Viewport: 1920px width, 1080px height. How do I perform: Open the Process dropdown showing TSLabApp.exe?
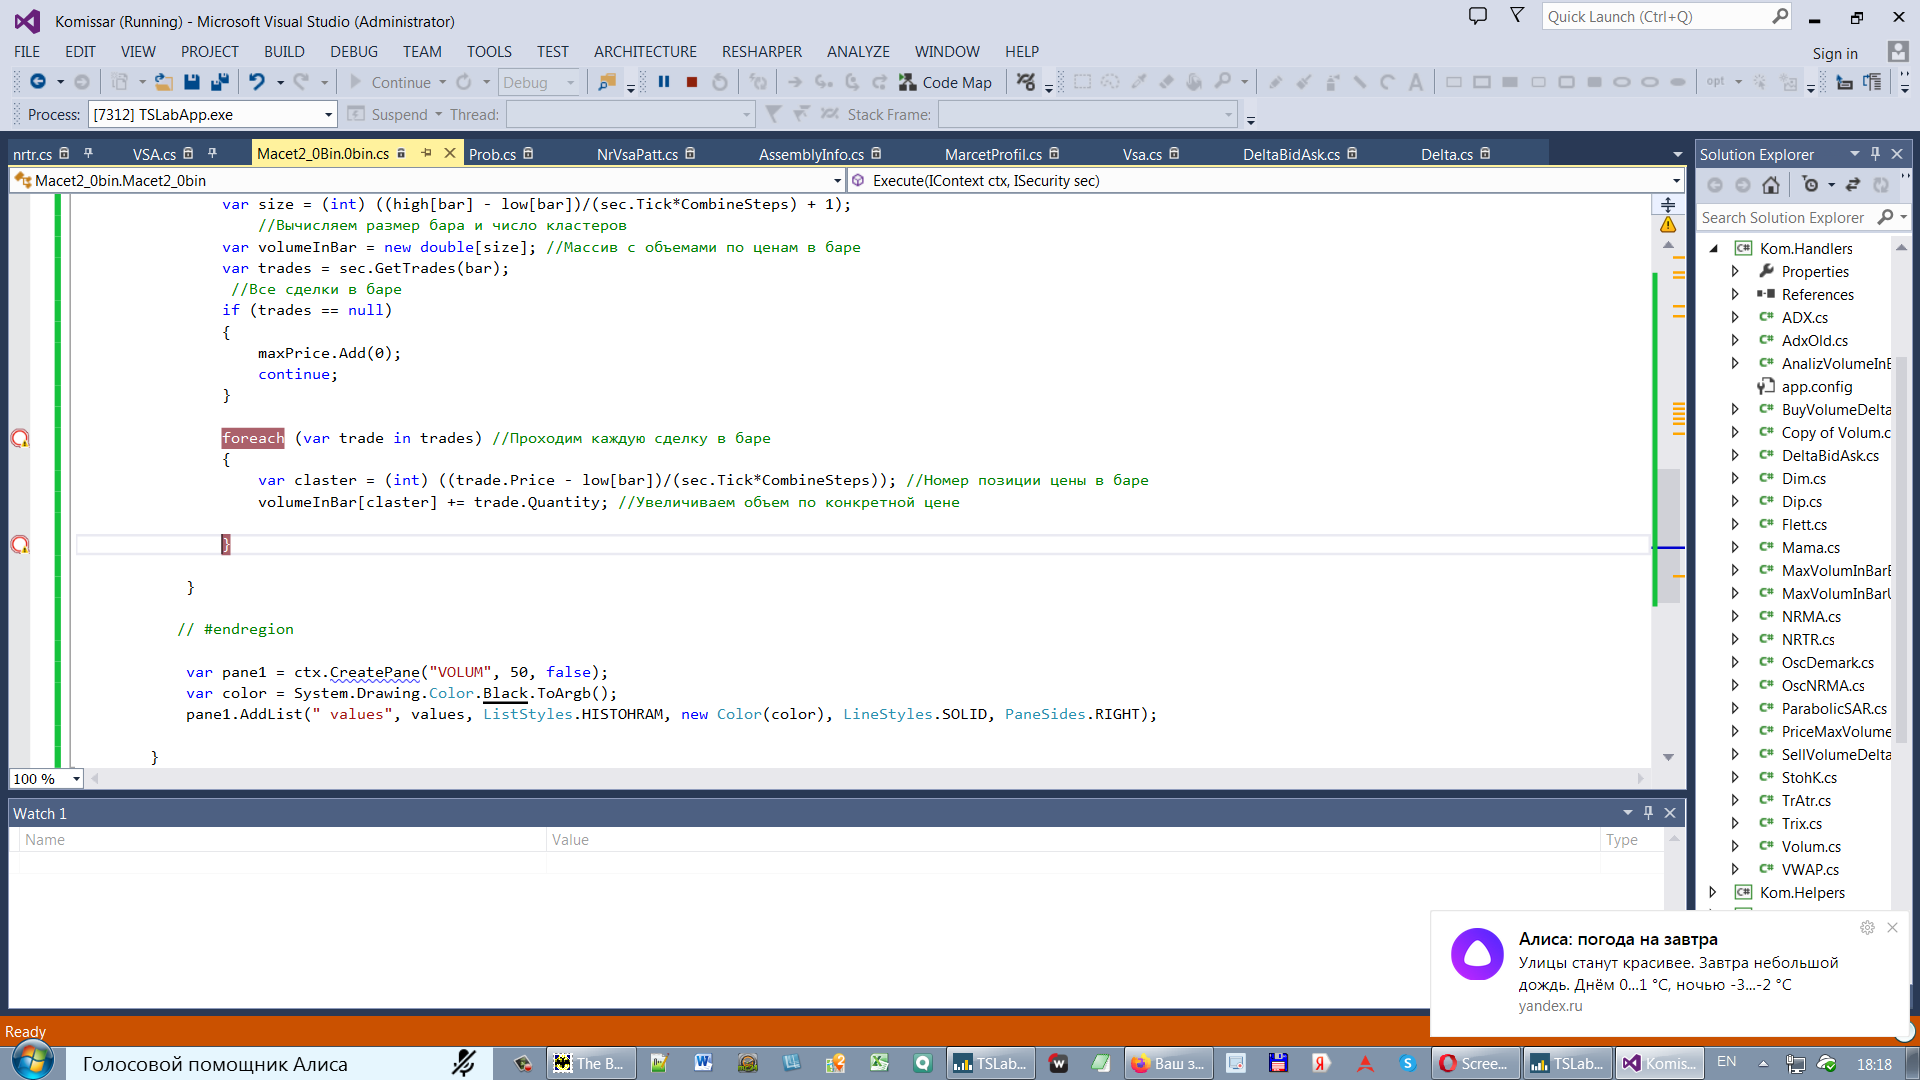pos(328,115)
